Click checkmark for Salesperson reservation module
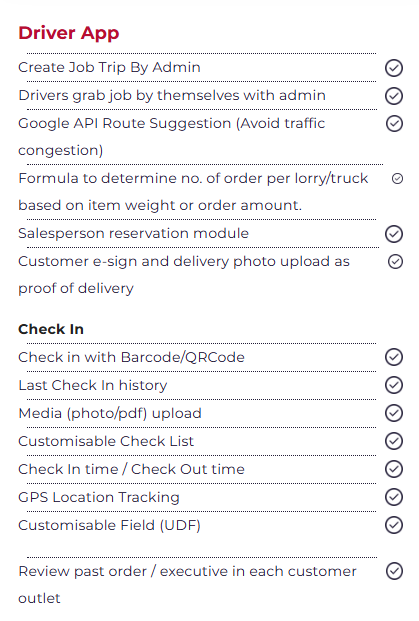Screen dimensions: 419x621 pyautogui.click(x=394, y=234)
